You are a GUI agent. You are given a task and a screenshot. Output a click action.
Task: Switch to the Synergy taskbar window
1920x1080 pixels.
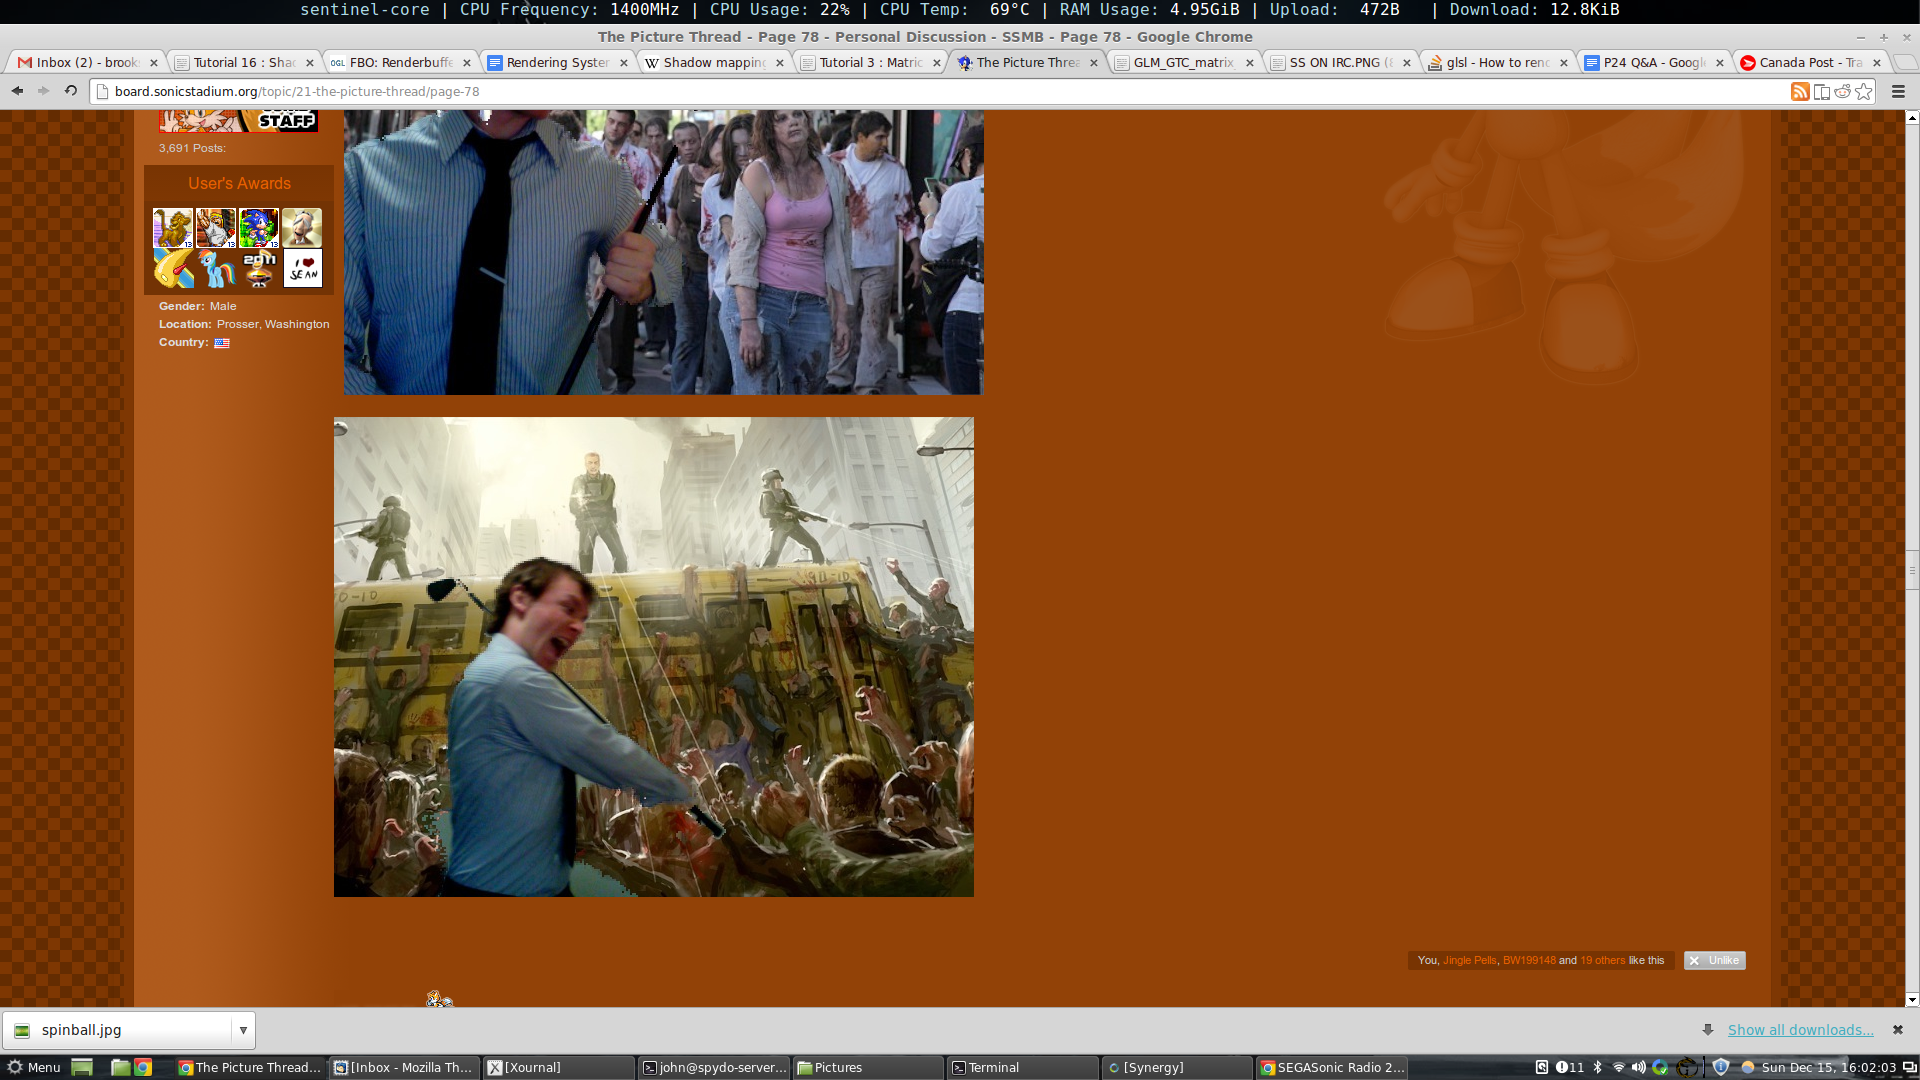1177,1067
